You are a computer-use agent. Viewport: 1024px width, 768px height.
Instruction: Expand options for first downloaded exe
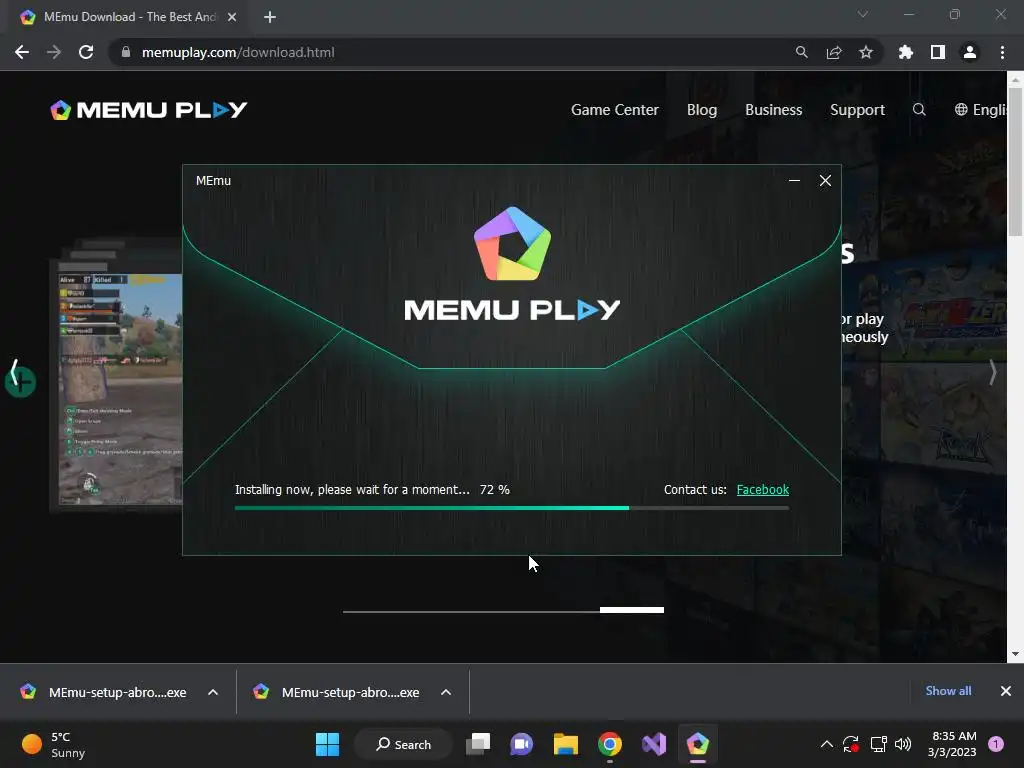(213, 692)
